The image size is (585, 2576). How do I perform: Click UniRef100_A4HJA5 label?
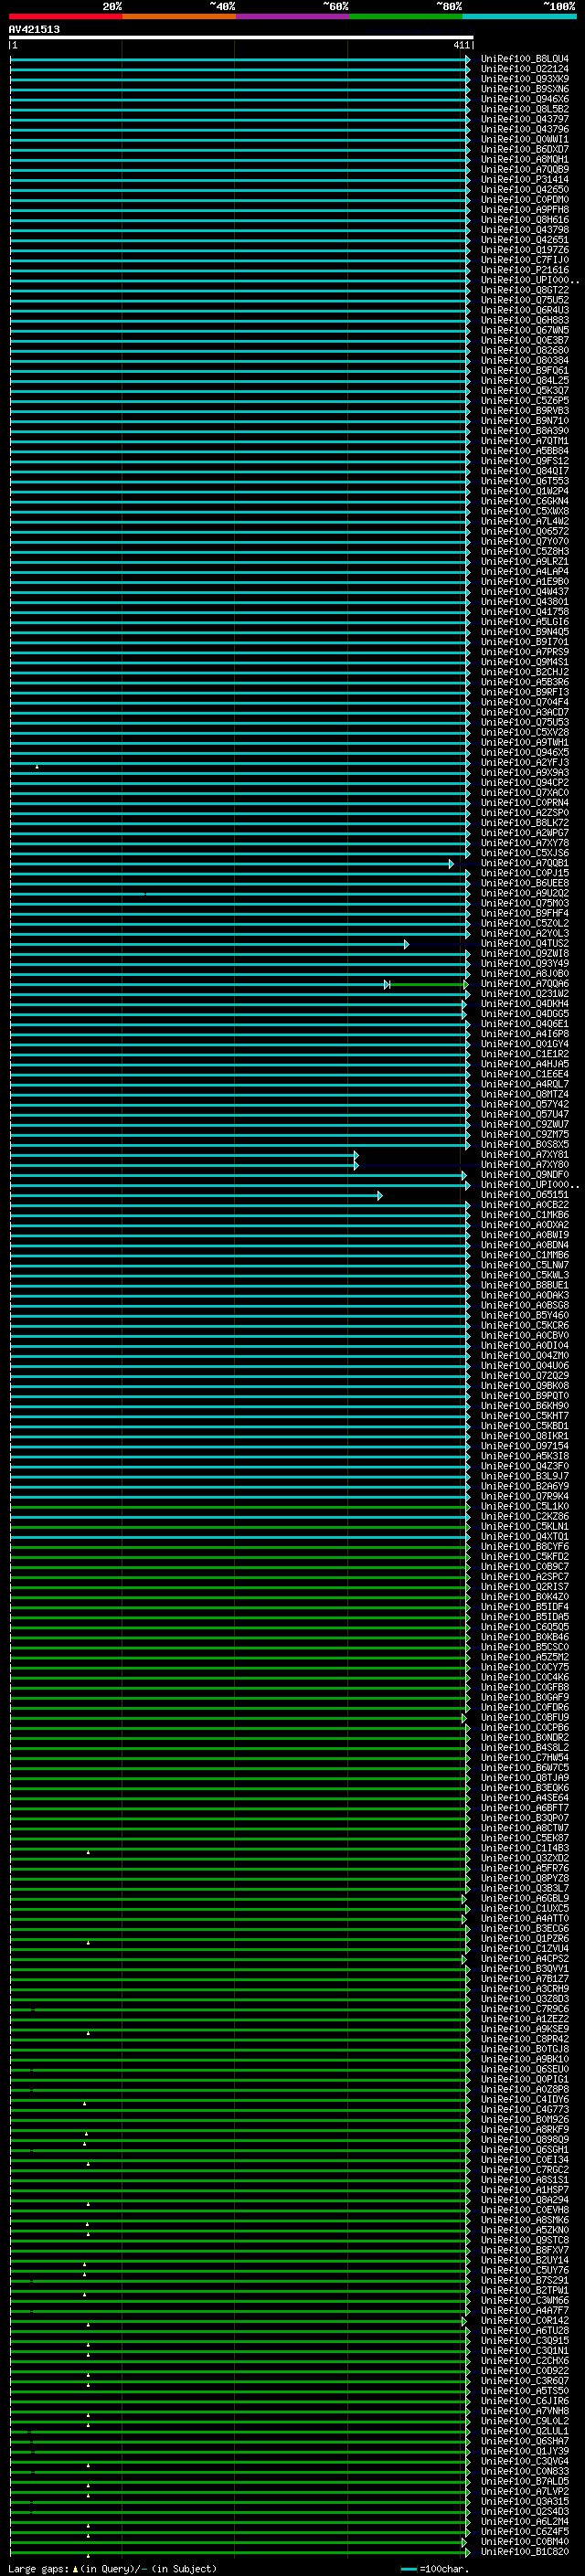[524, 1064]
